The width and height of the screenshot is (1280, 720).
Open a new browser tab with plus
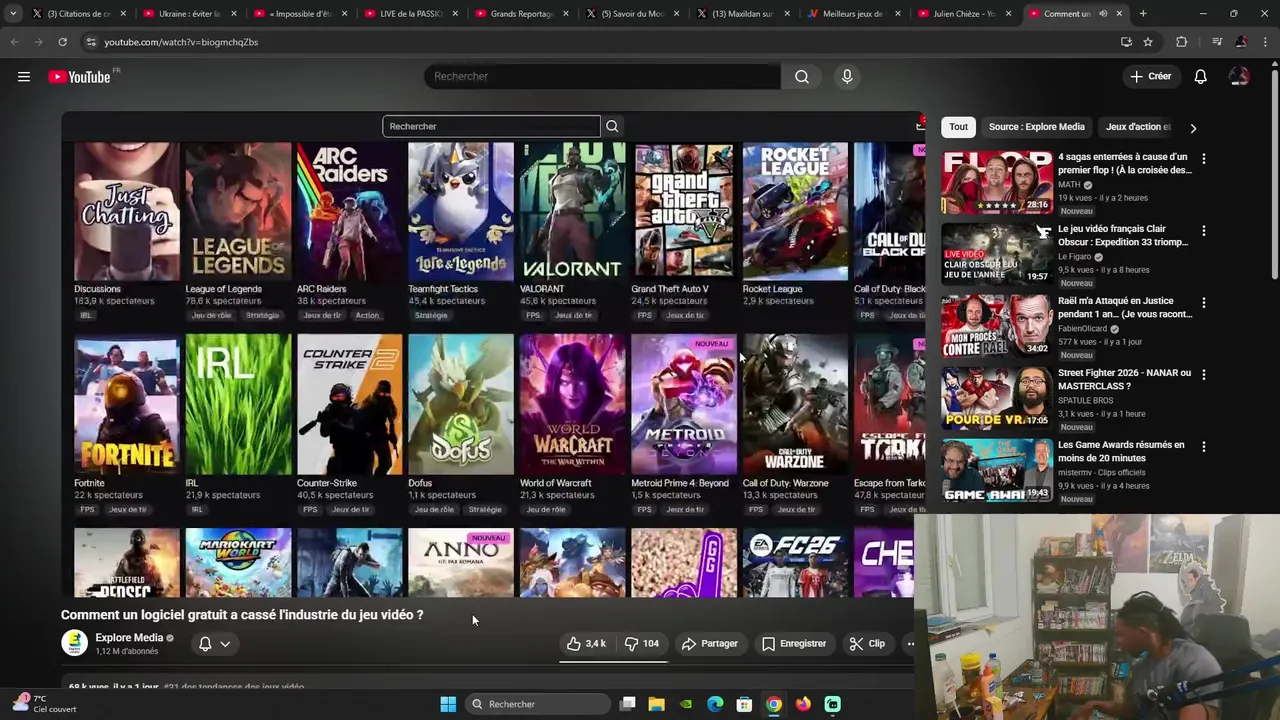coord(1143,14)
